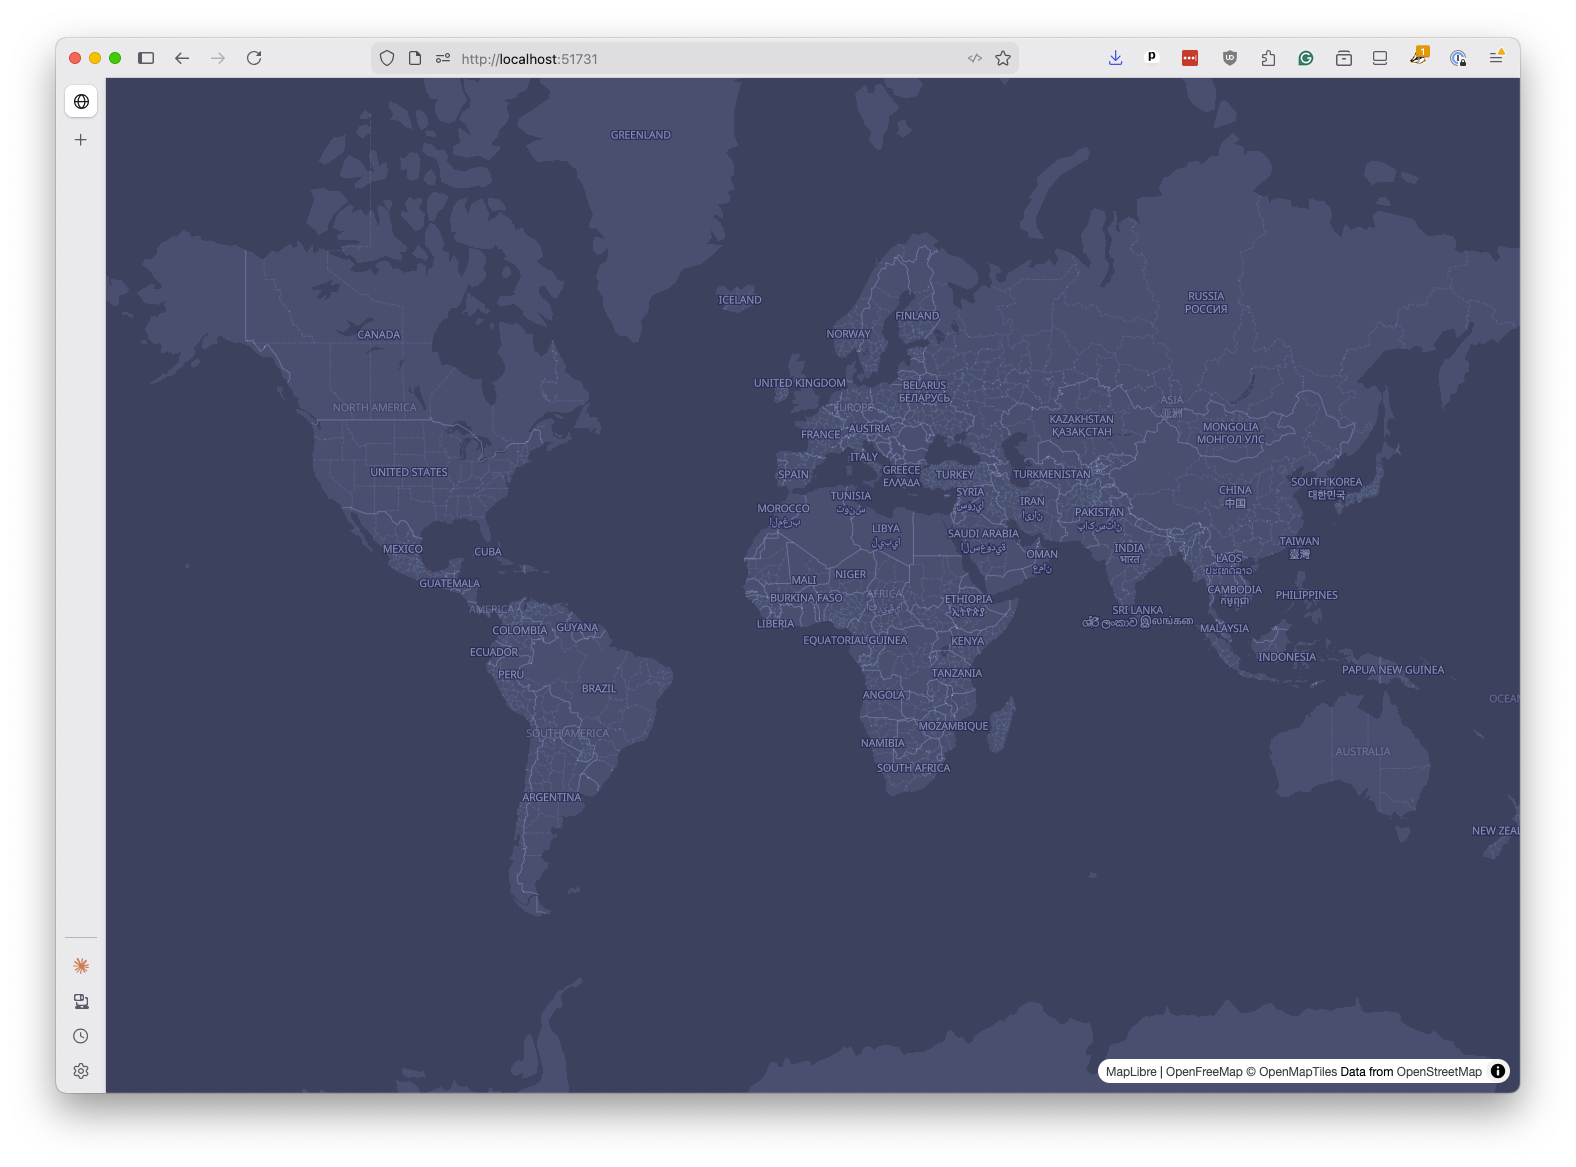This screenshot has height=1167, width=1576.
Task: Click the OpenStreetMap attribution link
Action: coord(1439,1072)
